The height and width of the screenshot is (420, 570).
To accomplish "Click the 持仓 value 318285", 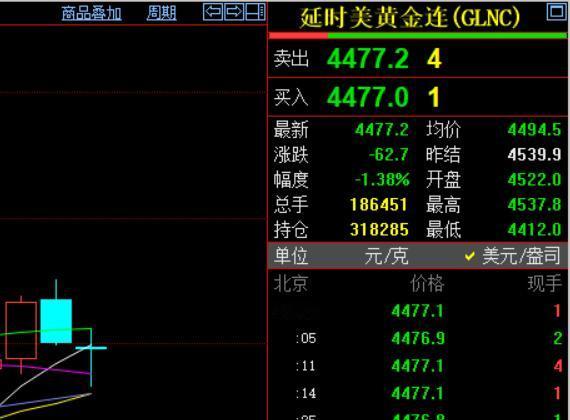I will (x=379, y=229).
